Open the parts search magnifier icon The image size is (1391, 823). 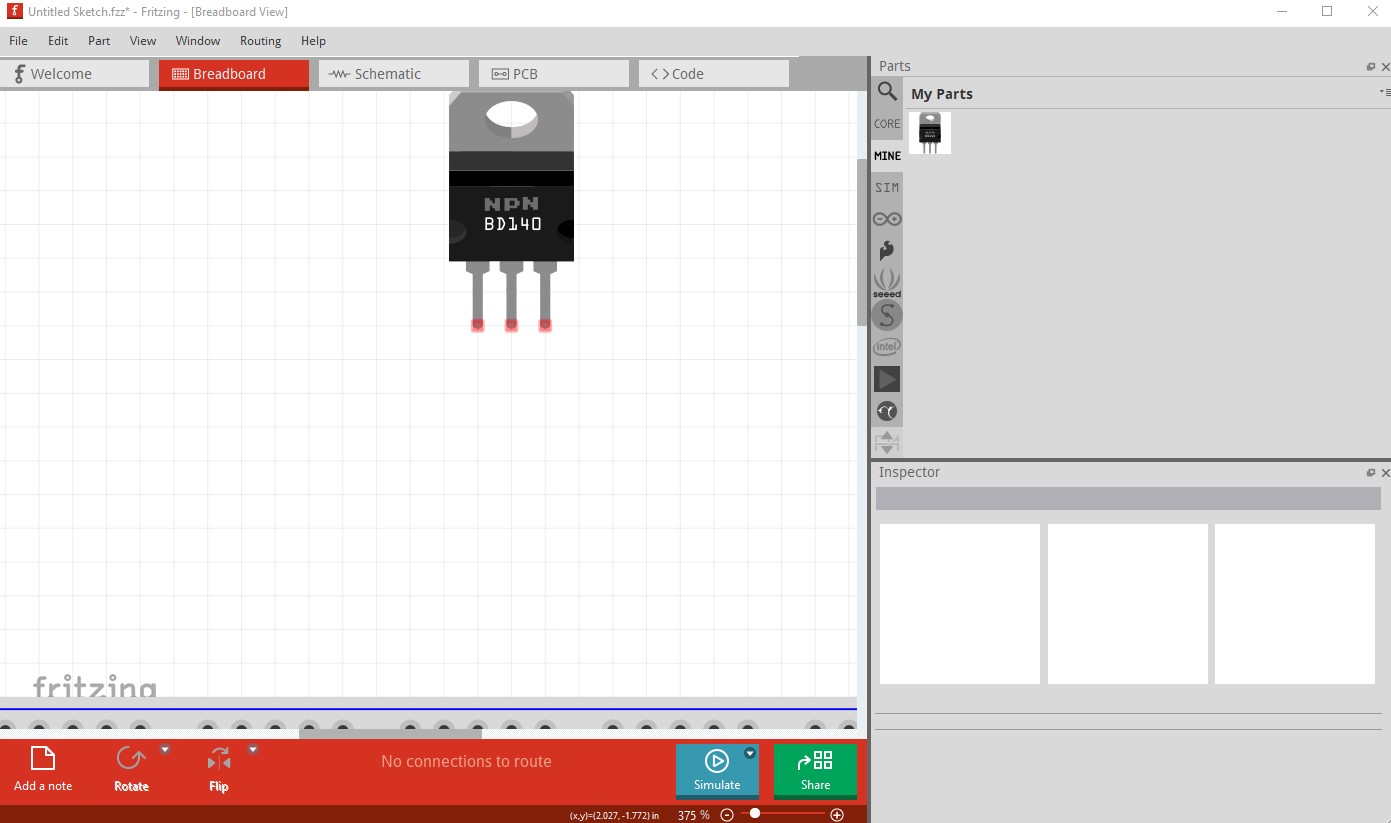tap(887, 92)
